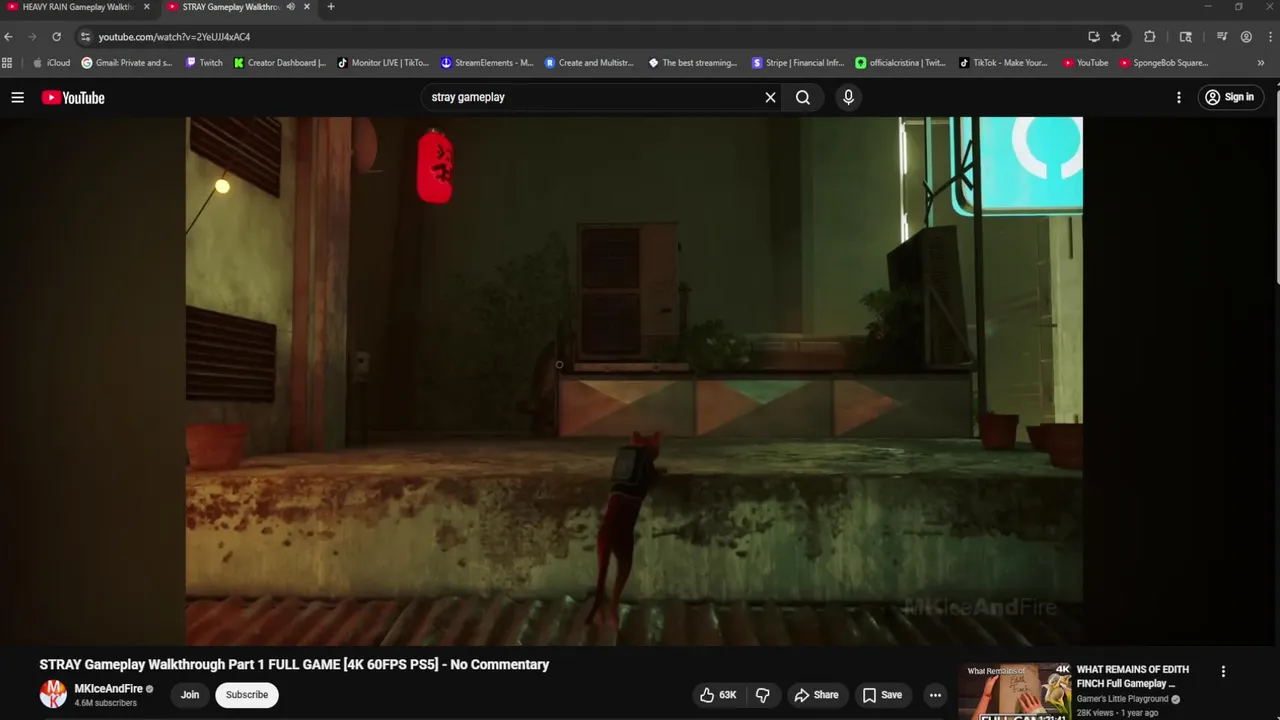Click the magnifier search button
This screenshot has height=720, width=1280.
pyautogui.click(x=803, y=97)
